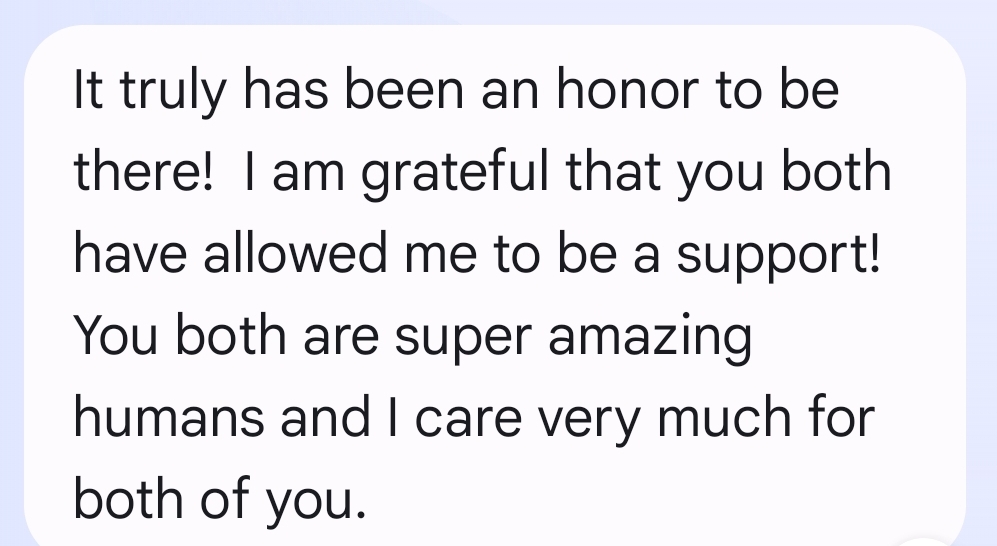Tap the word "there!" in the message
The image size is (997, 546).
point(143,174)
